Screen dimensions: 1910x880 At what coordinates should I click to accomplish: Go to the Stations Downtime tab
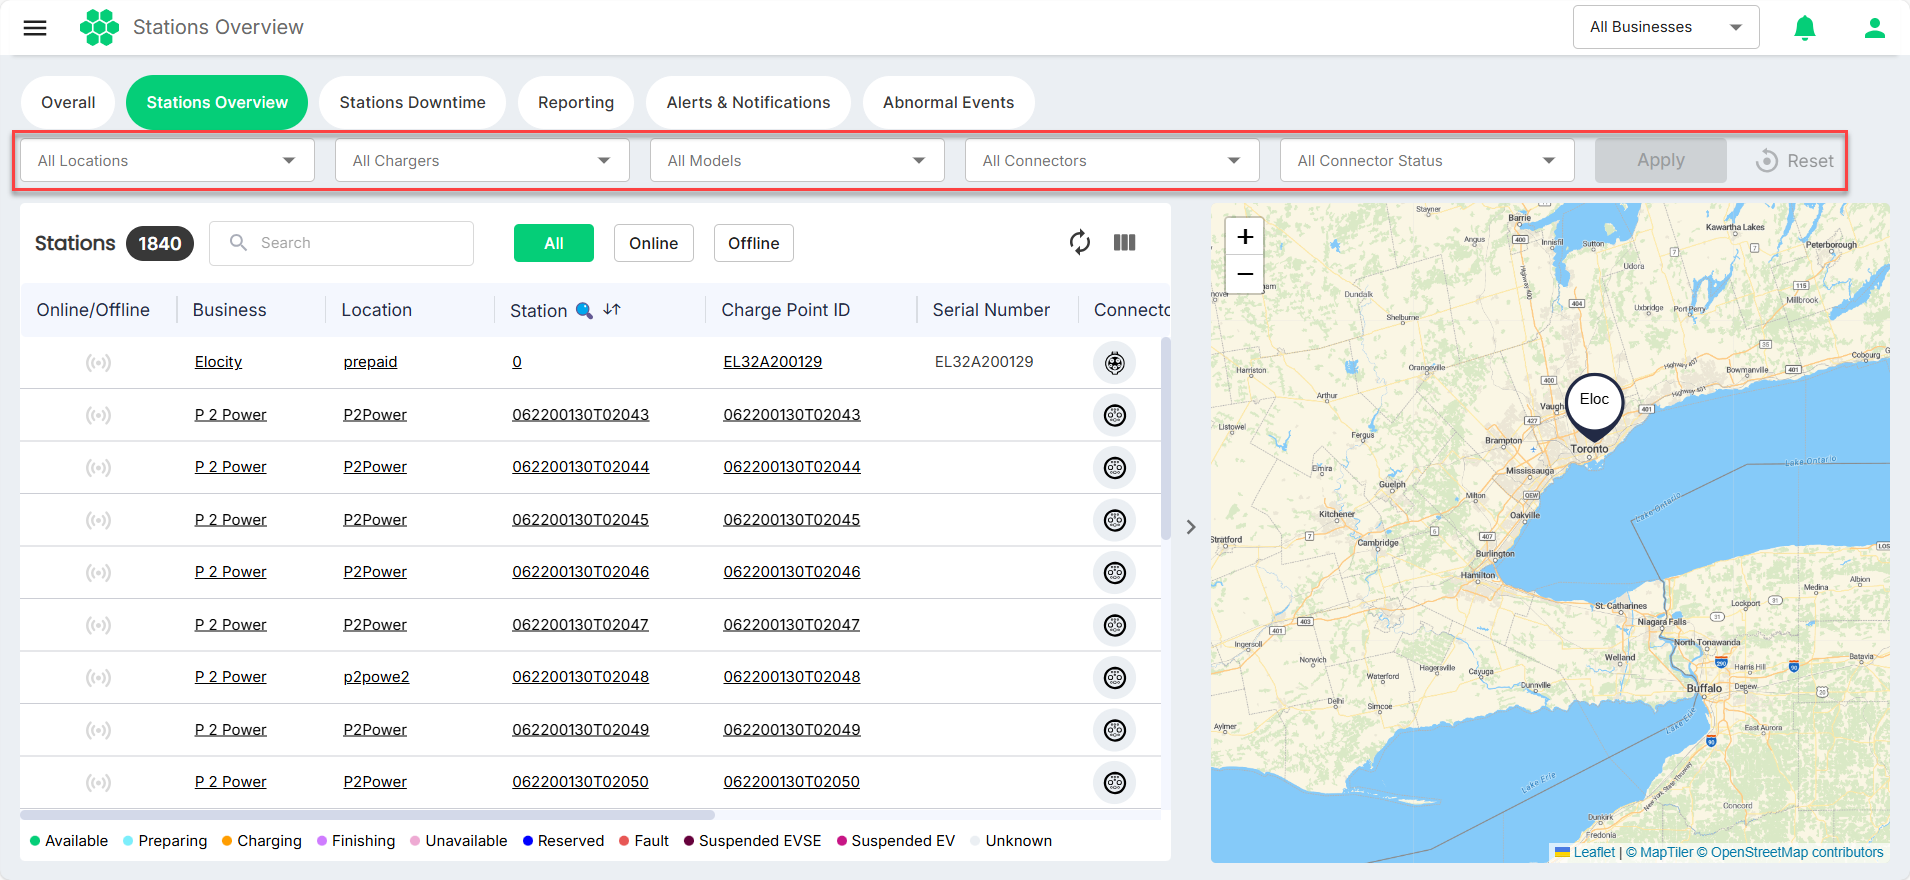(x=412, y=102)
